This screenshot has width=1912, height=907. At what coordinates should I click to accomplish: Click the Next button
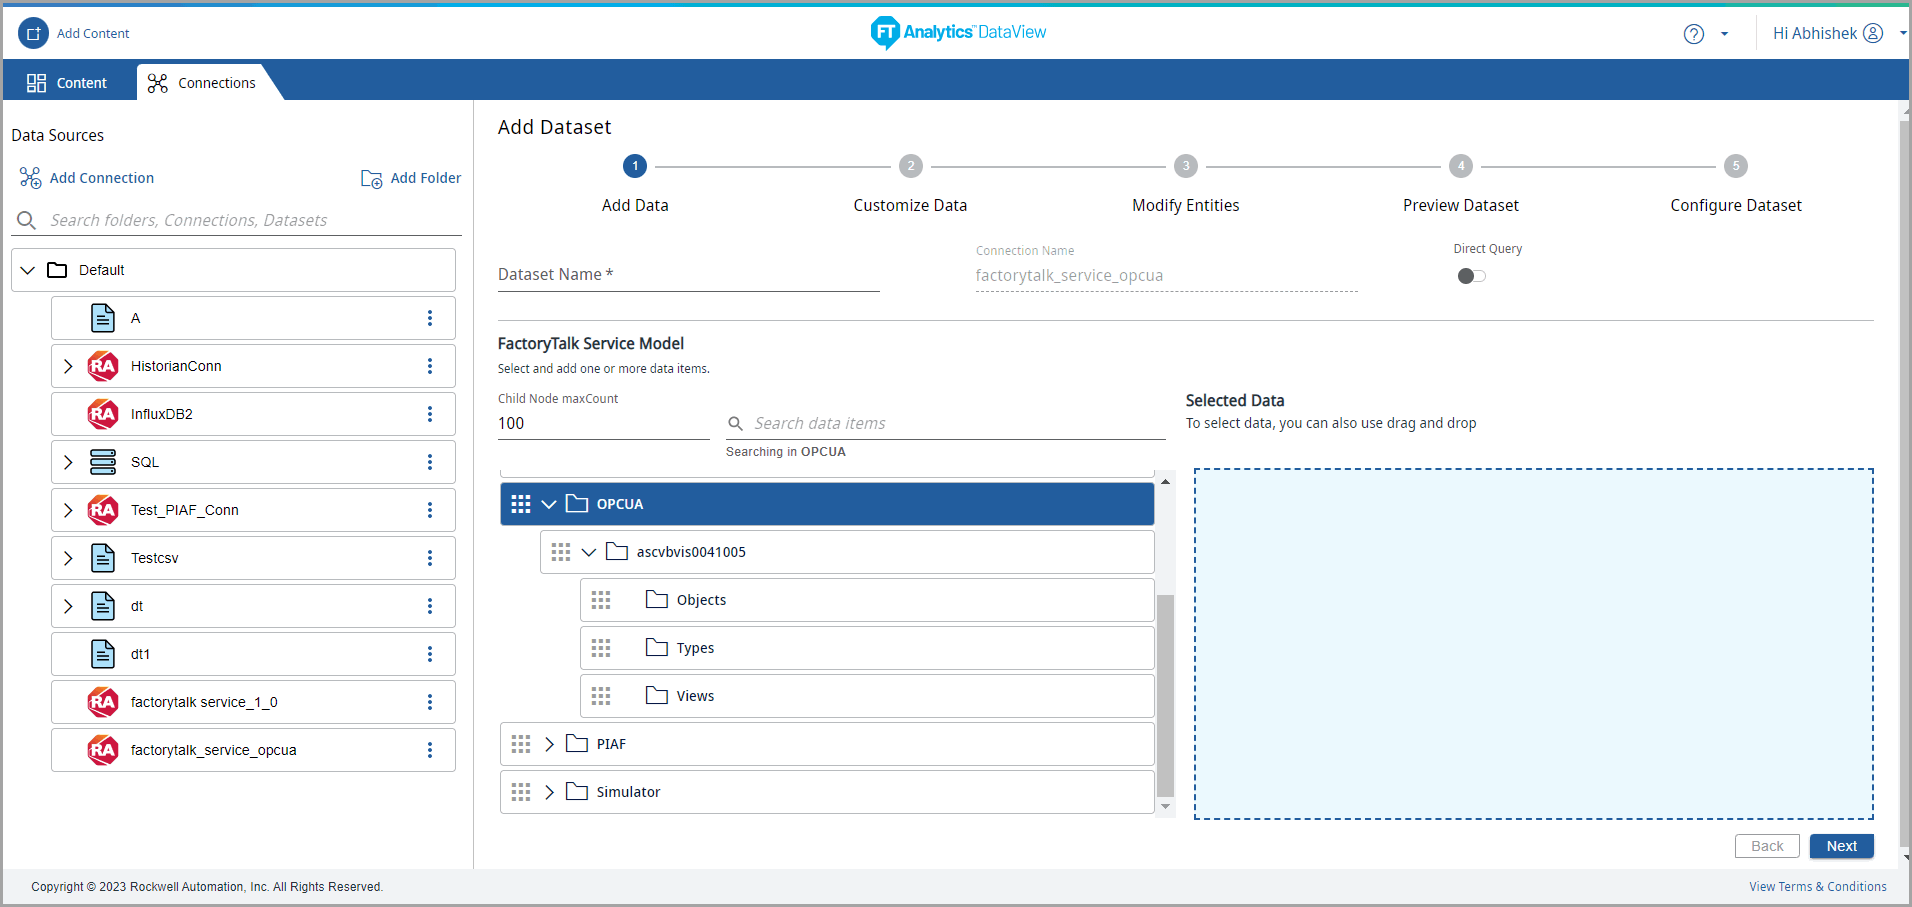coord(1842,846)
